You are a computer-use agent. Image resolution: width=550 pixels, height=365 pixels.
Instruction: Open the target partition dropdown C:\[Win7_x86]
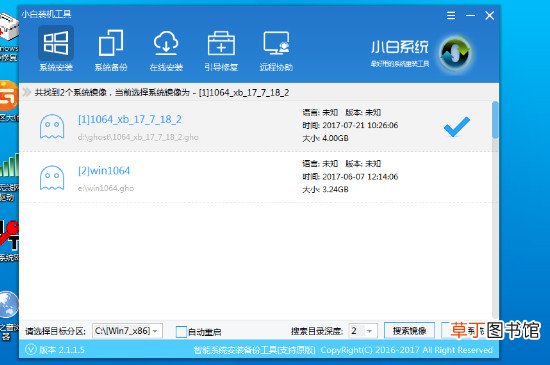127,331
